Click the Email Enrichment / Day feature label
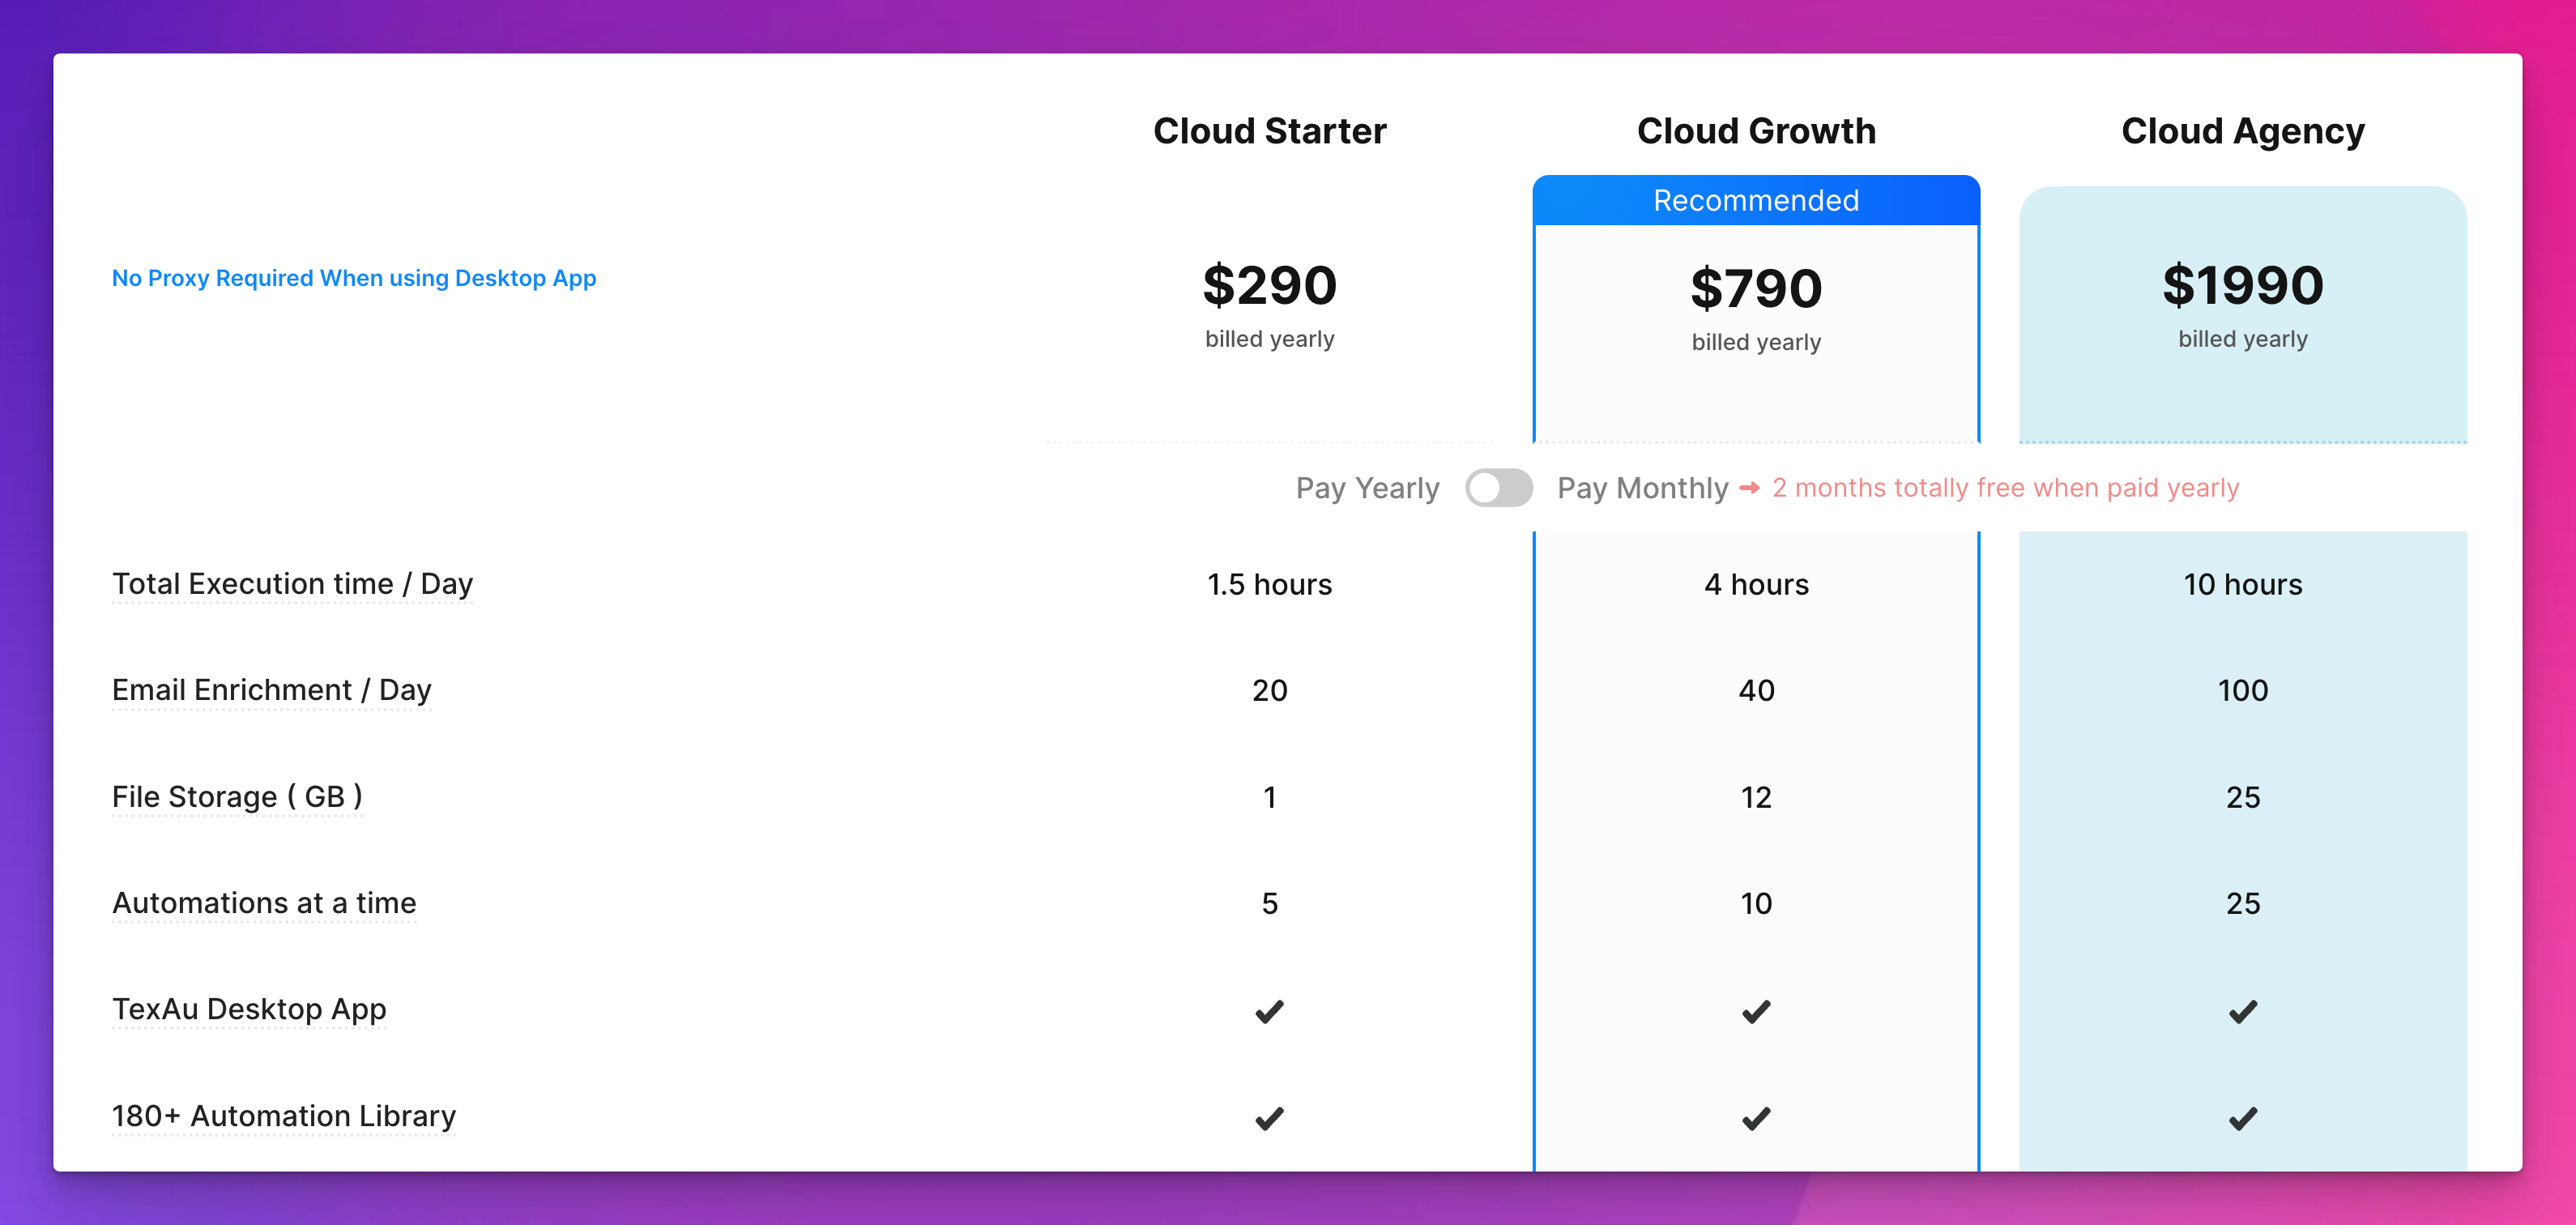The height and width of the screenshot is (1225, 2576). tap(271, 690)
